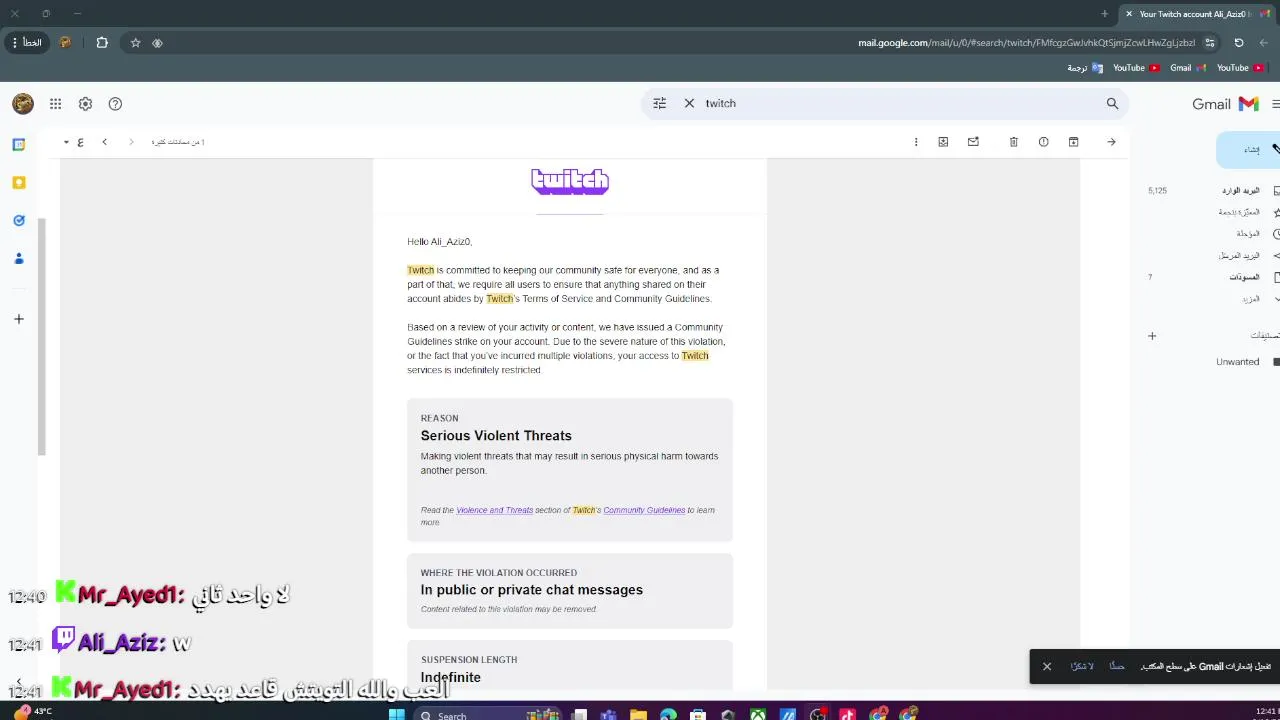Open the Google apps grid
The width and height of the screenshot is (1280, 720).
click(x=55, y=103)
